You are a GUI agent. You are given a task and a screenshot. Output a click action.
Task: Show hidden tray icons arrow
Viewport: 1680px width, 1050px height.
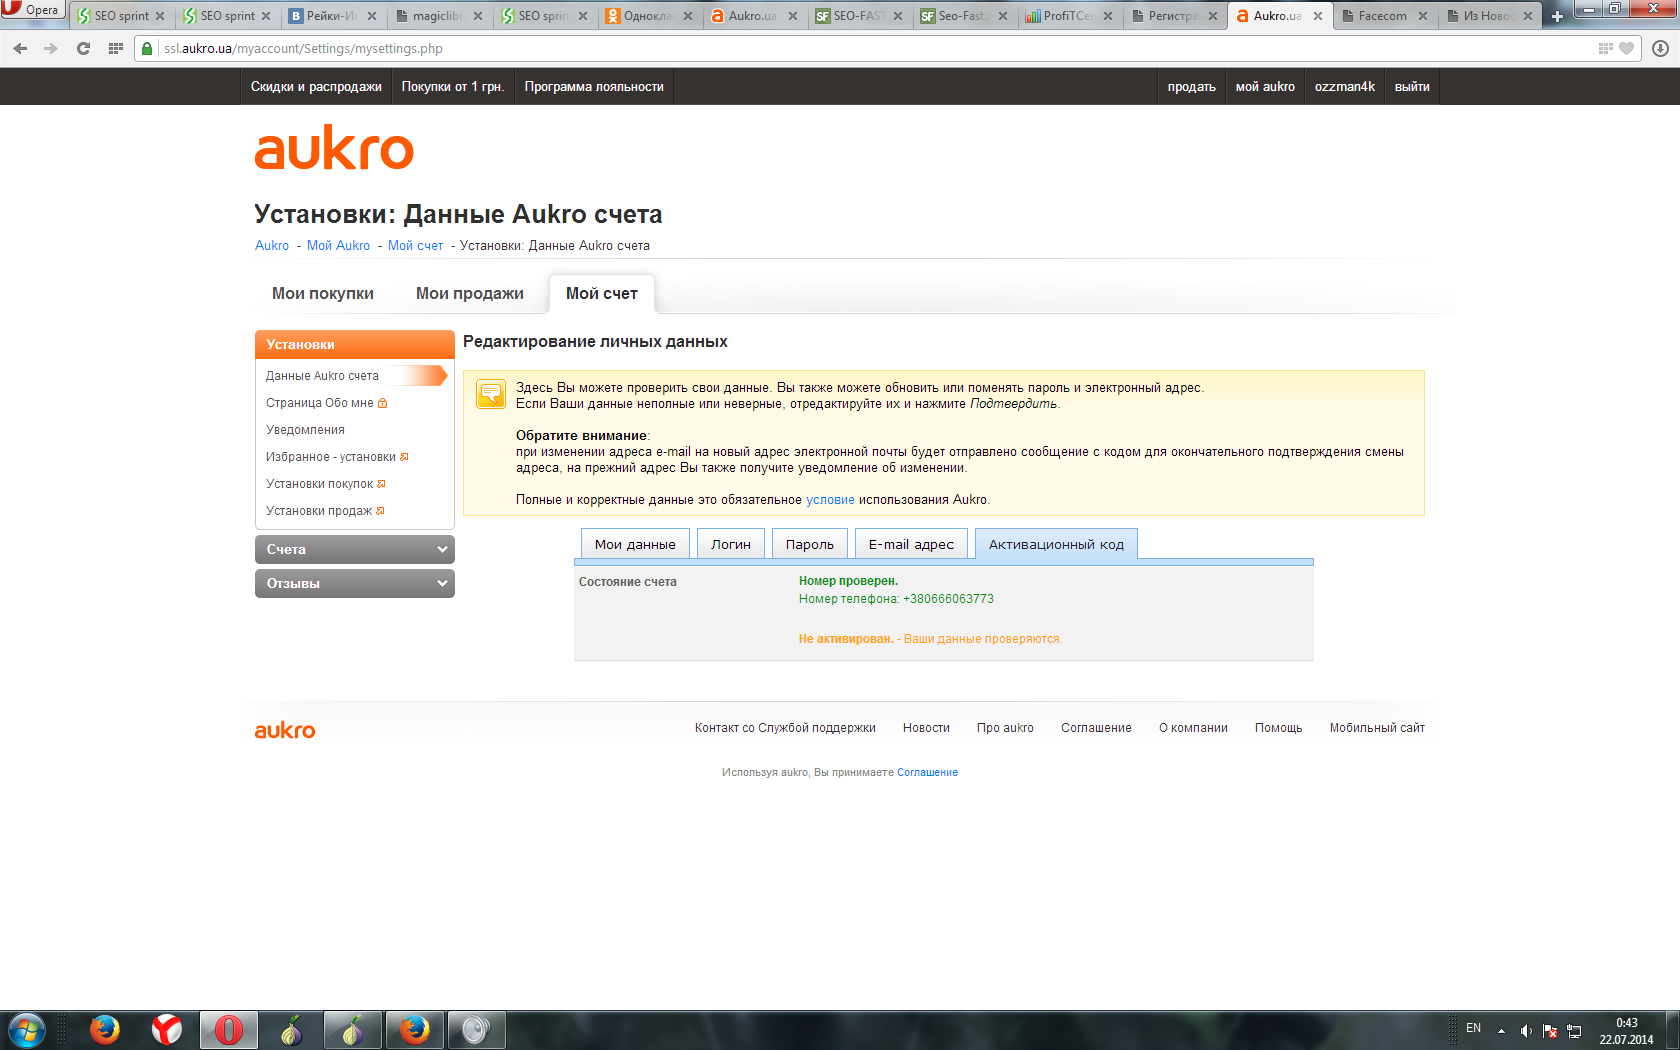click(x=1501, y=1031)
